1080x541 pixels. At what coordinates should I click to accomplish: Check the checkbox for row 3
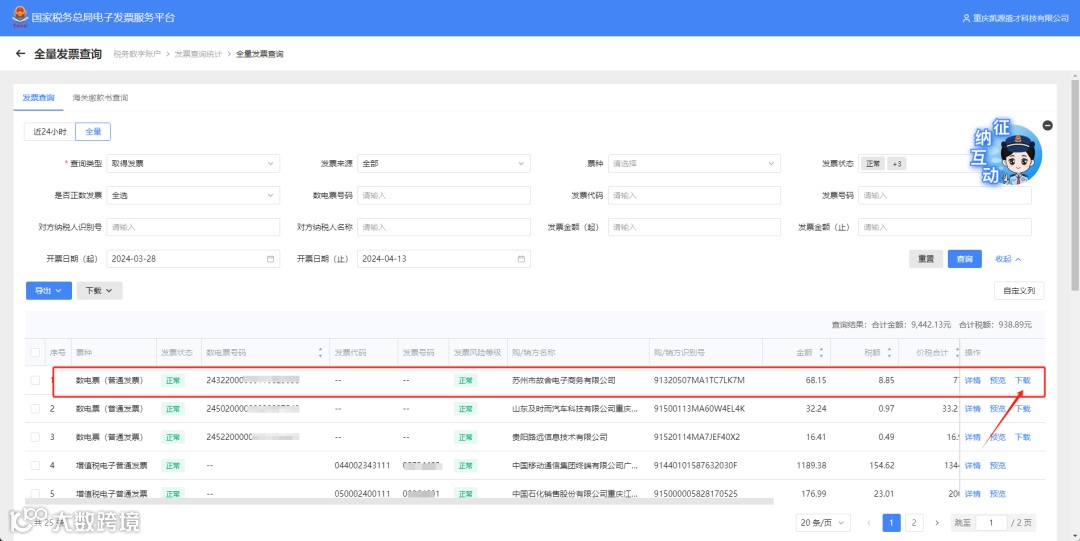tap(35, 437)
